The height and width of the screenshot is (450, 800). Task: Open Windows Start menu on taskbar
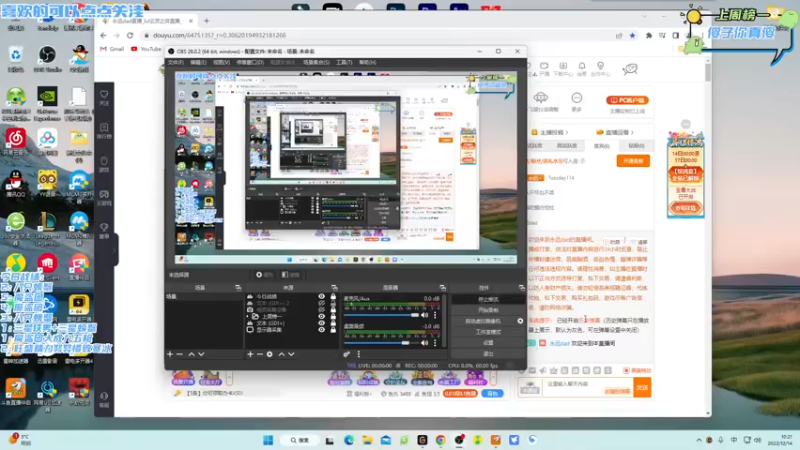pos(268,440)
